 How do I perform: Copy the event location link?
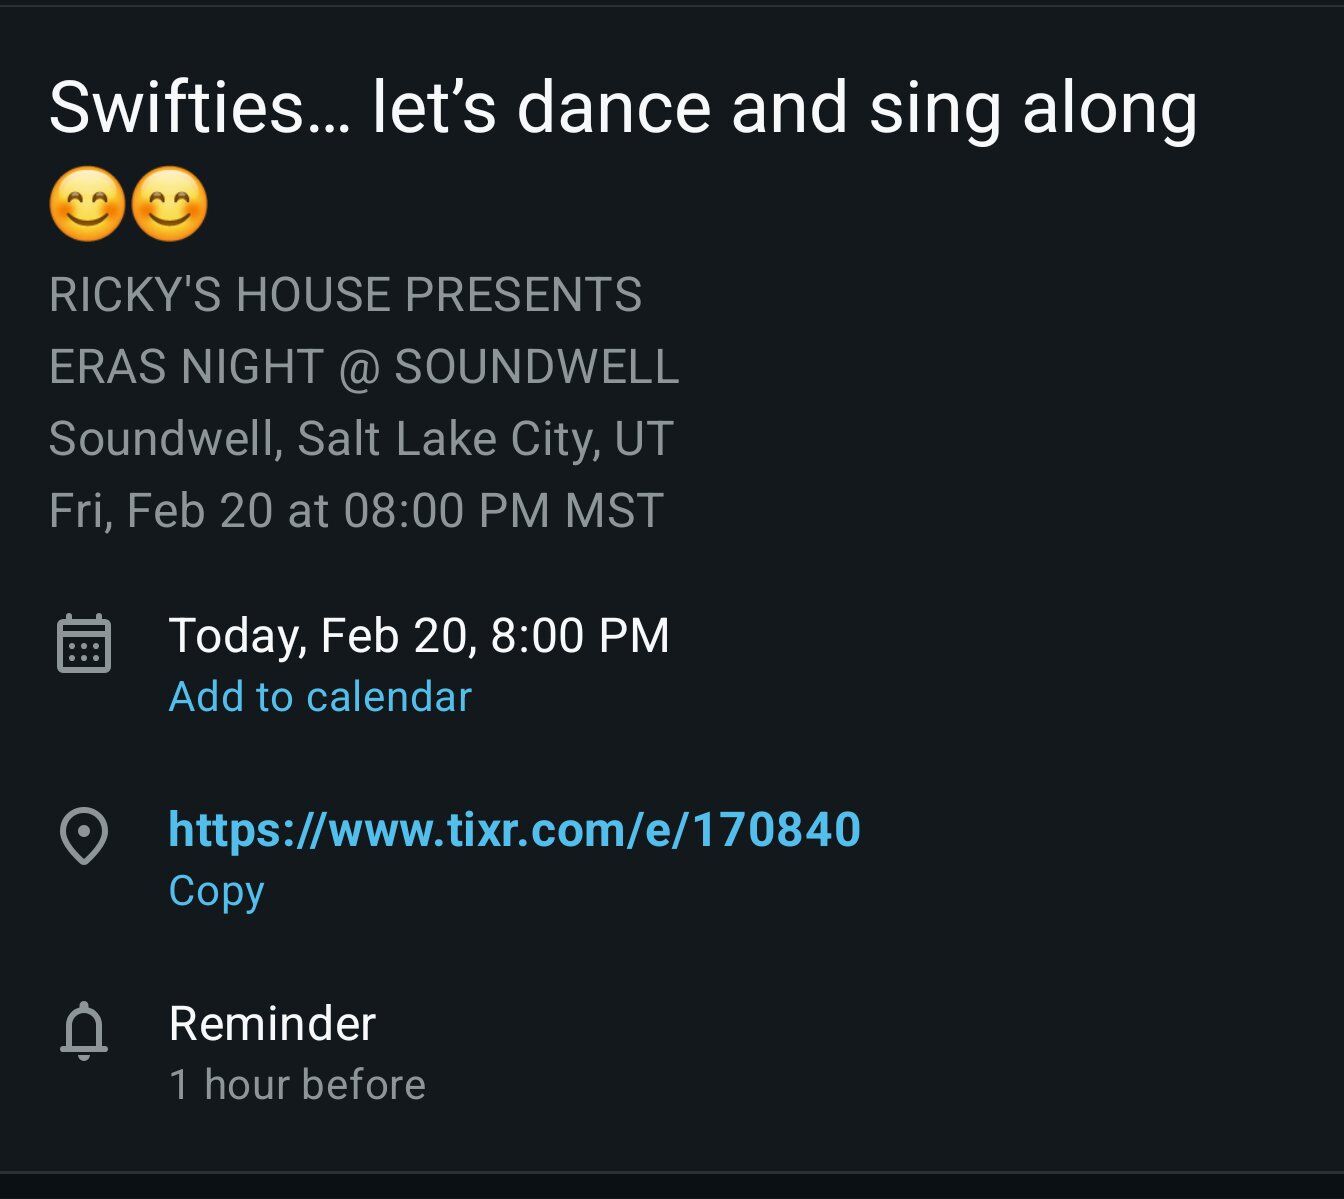click(x=216, y=891)
